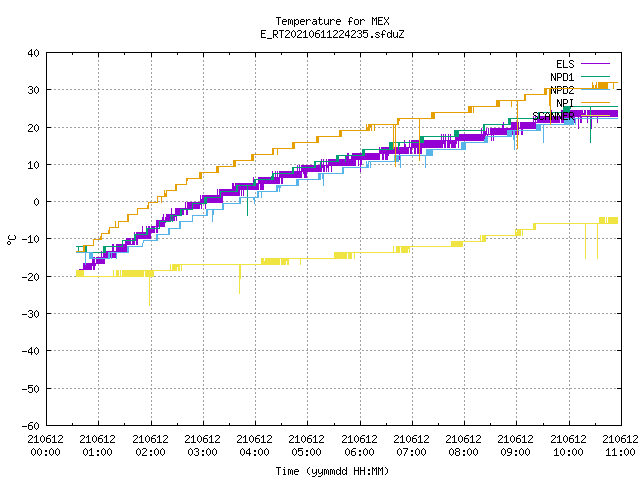Click the SCANNER legend label

pos(553,116)
